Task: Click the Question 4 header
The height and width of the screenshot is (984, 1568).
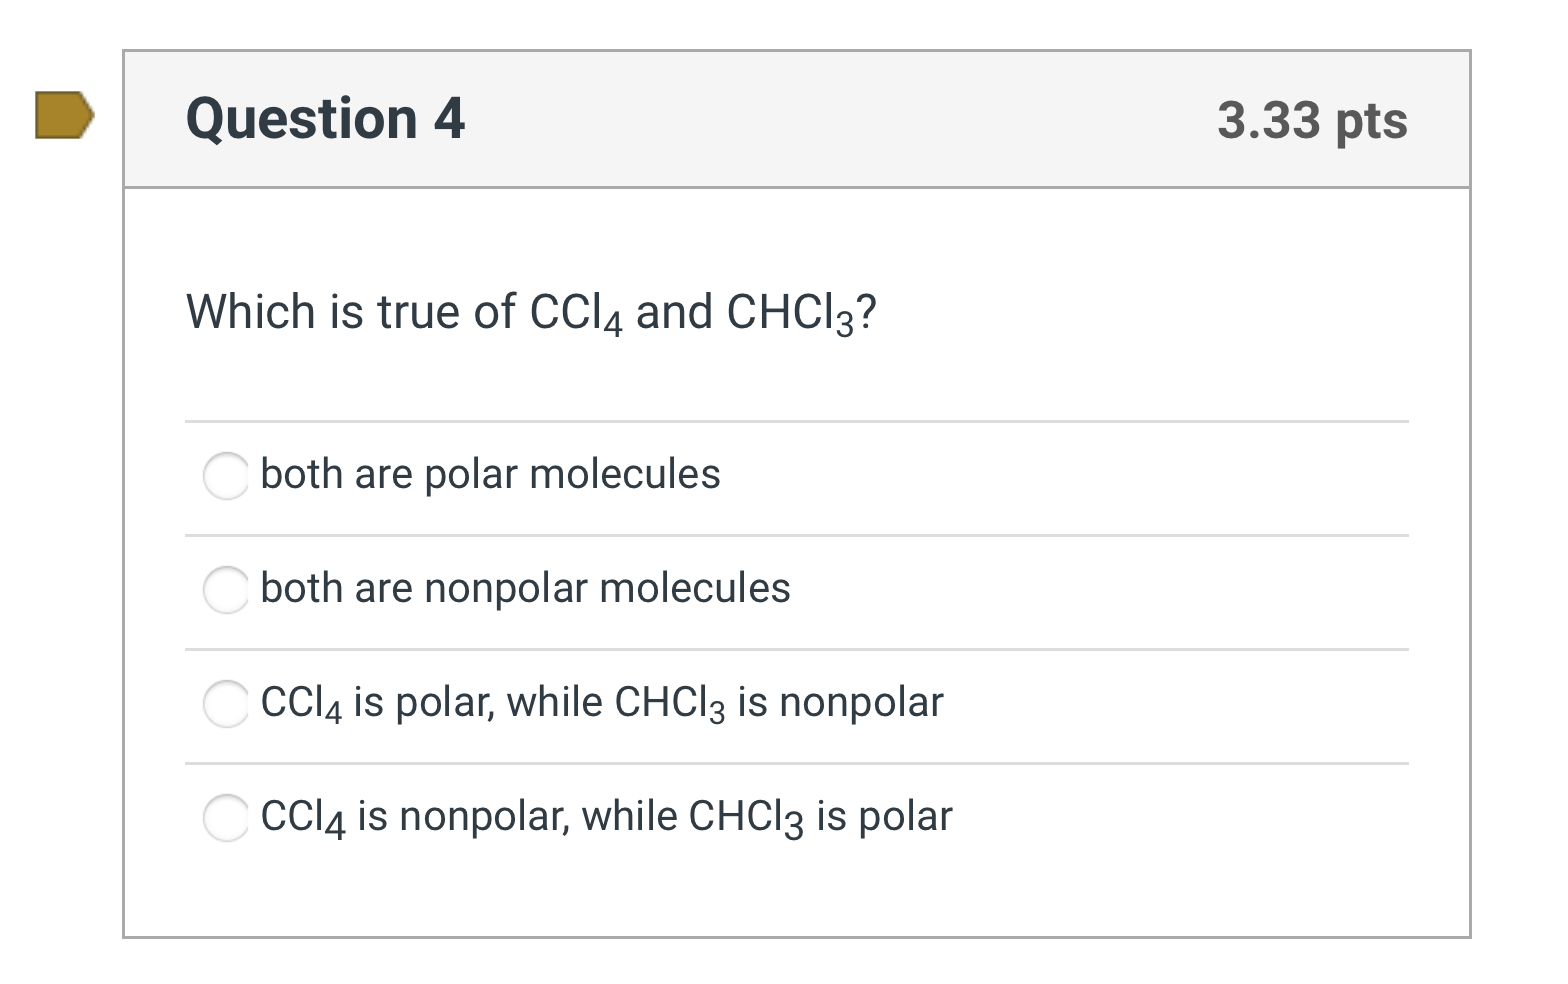Action: [325, 118]
